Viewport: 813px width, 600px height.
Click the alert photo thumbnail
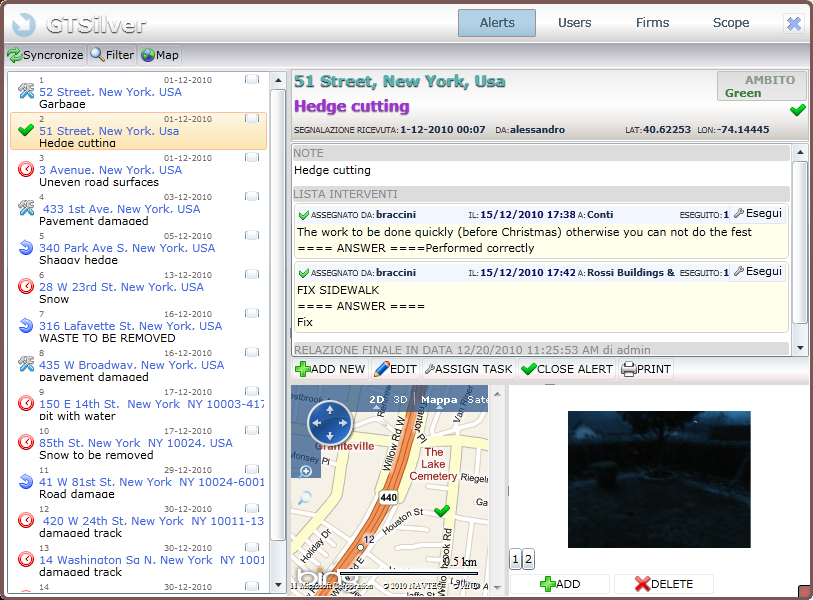pos(659,479)
